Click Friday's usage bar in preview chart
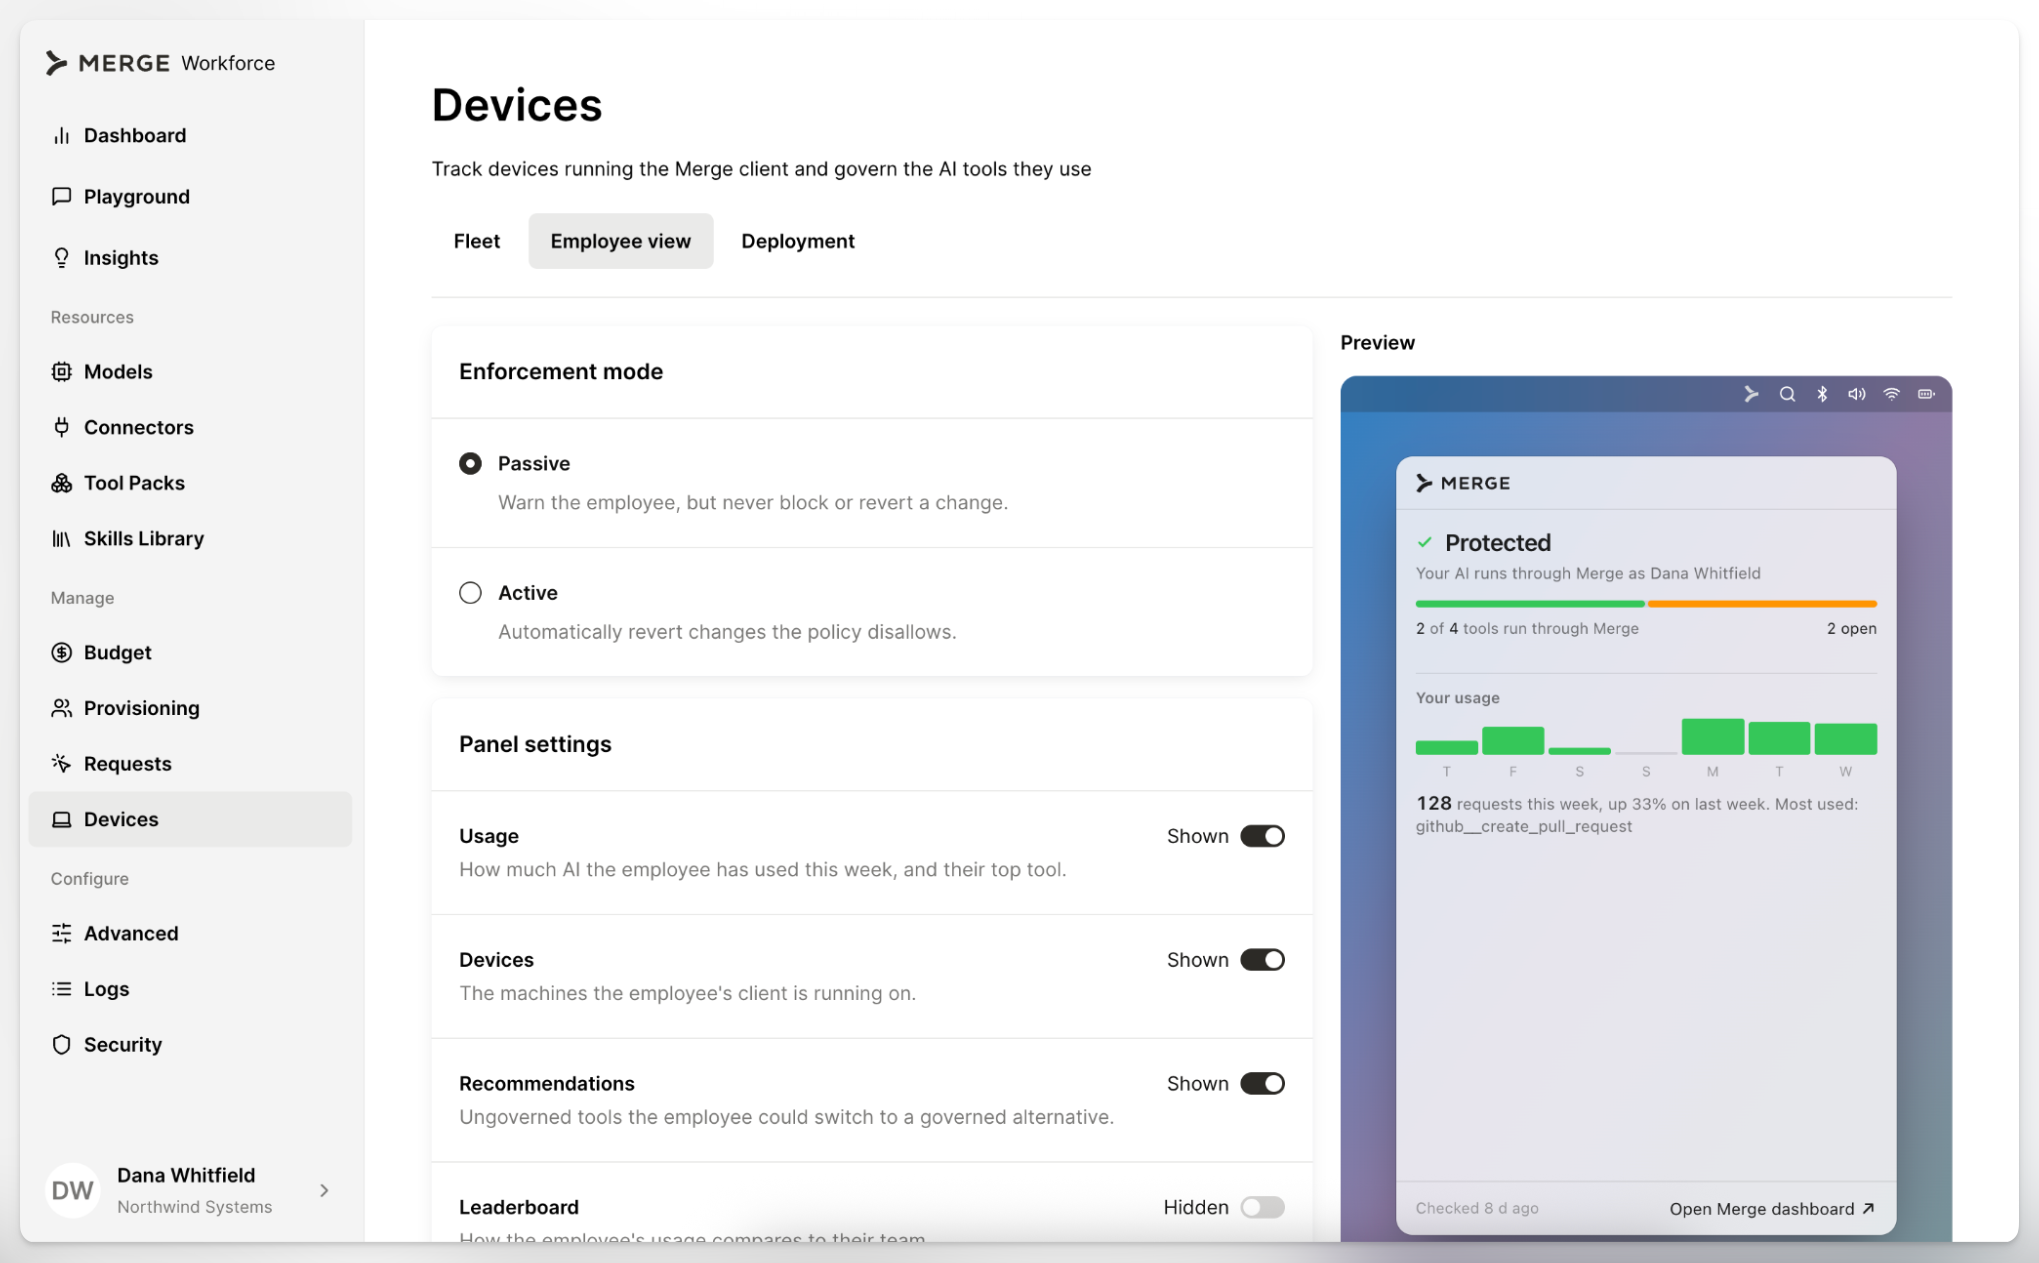 [1513, 741]
